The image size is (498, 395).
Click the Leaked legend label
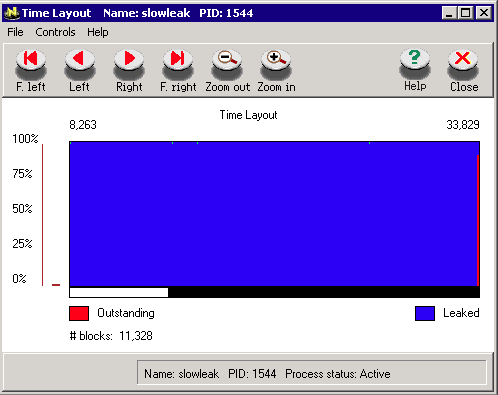[461, 313]
